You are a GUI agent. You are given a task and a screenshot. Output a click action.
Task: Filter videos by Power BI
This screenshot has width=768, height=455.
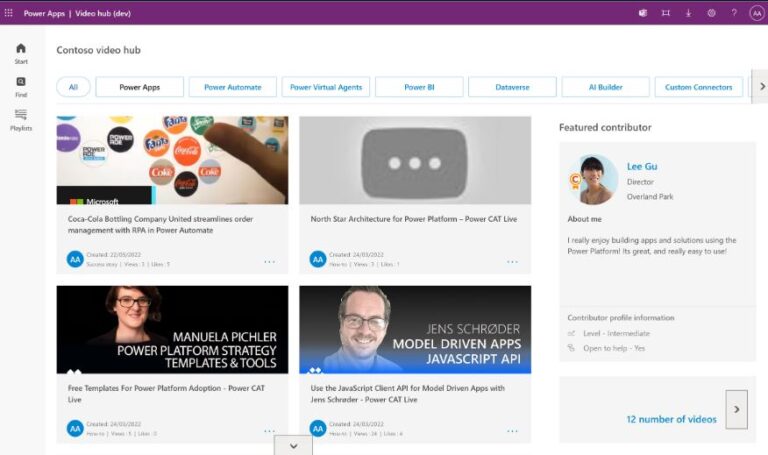point(419,87)
